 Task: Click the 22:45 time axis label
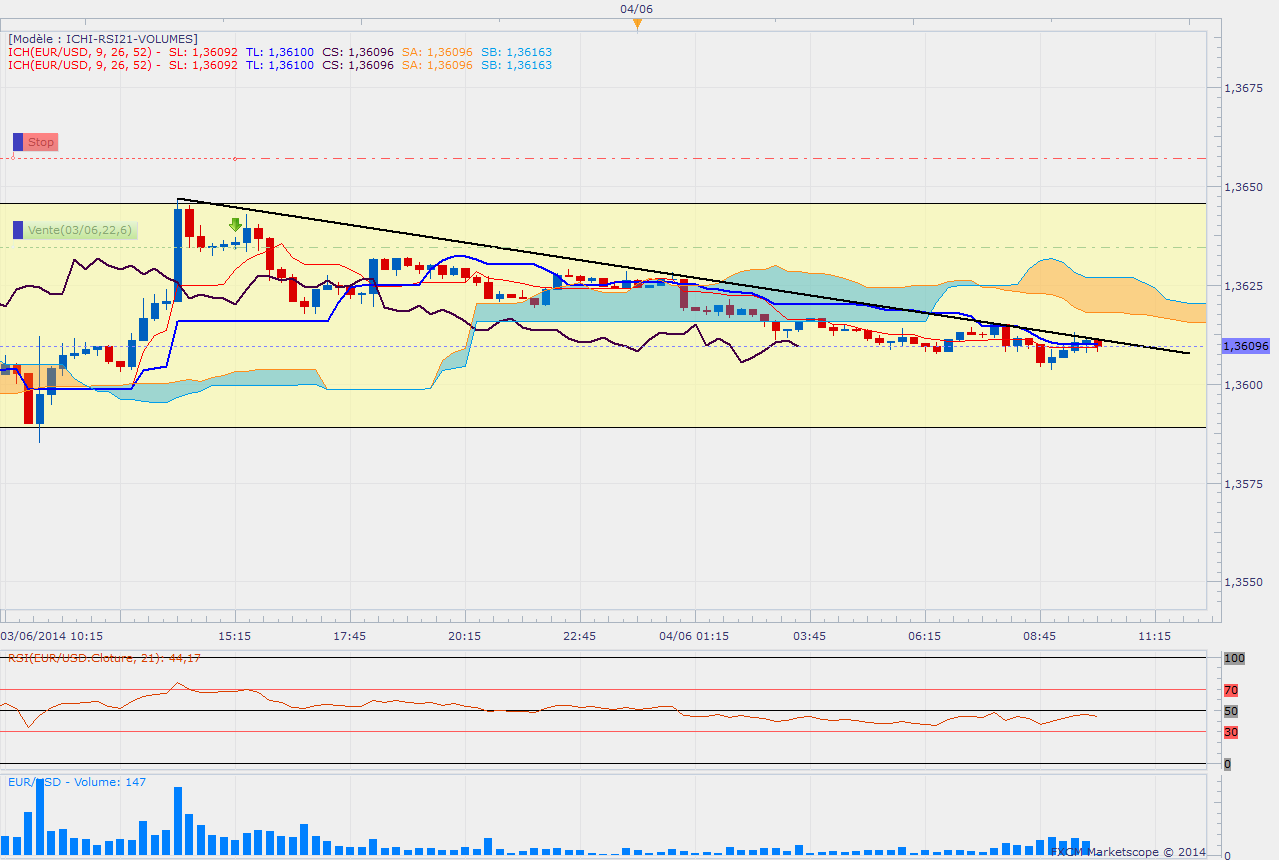click(580, 636)
